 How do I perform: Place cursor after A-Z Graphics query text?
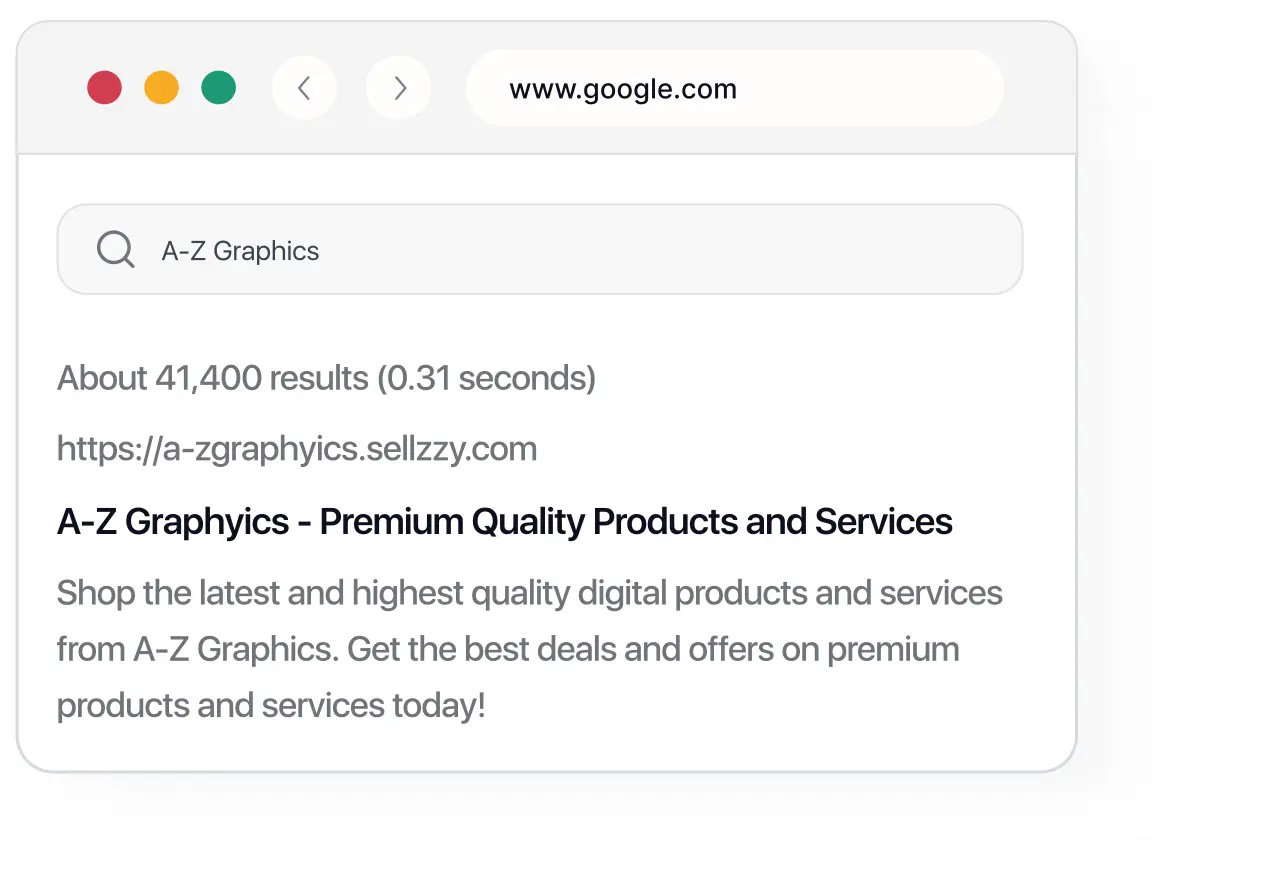pos(322,250)
